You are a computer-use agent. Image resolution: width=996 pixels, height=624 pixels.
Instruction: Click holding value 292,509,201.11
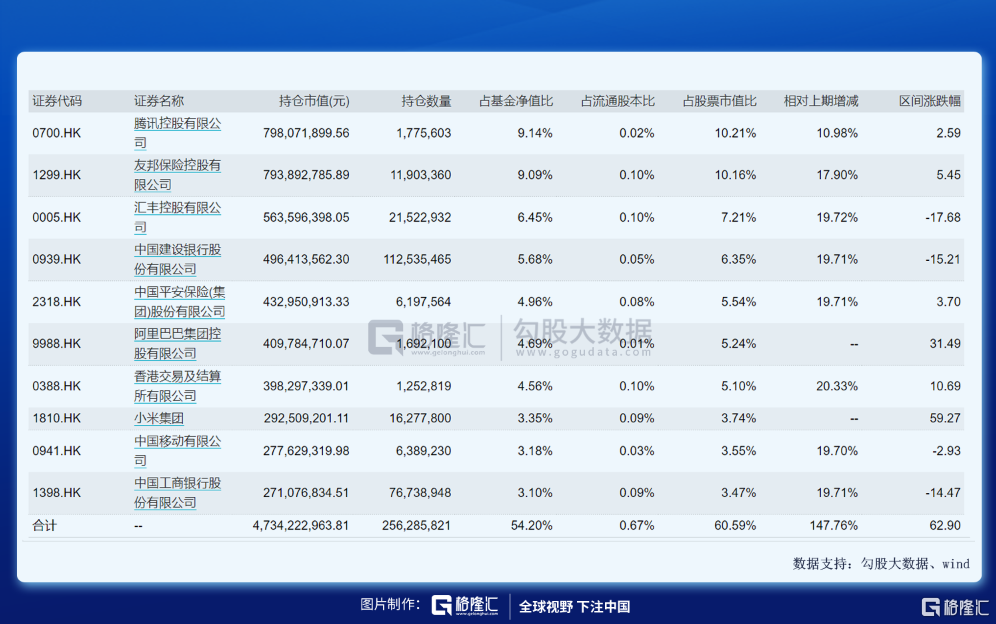pyautogui.click(x=306, y=418)
